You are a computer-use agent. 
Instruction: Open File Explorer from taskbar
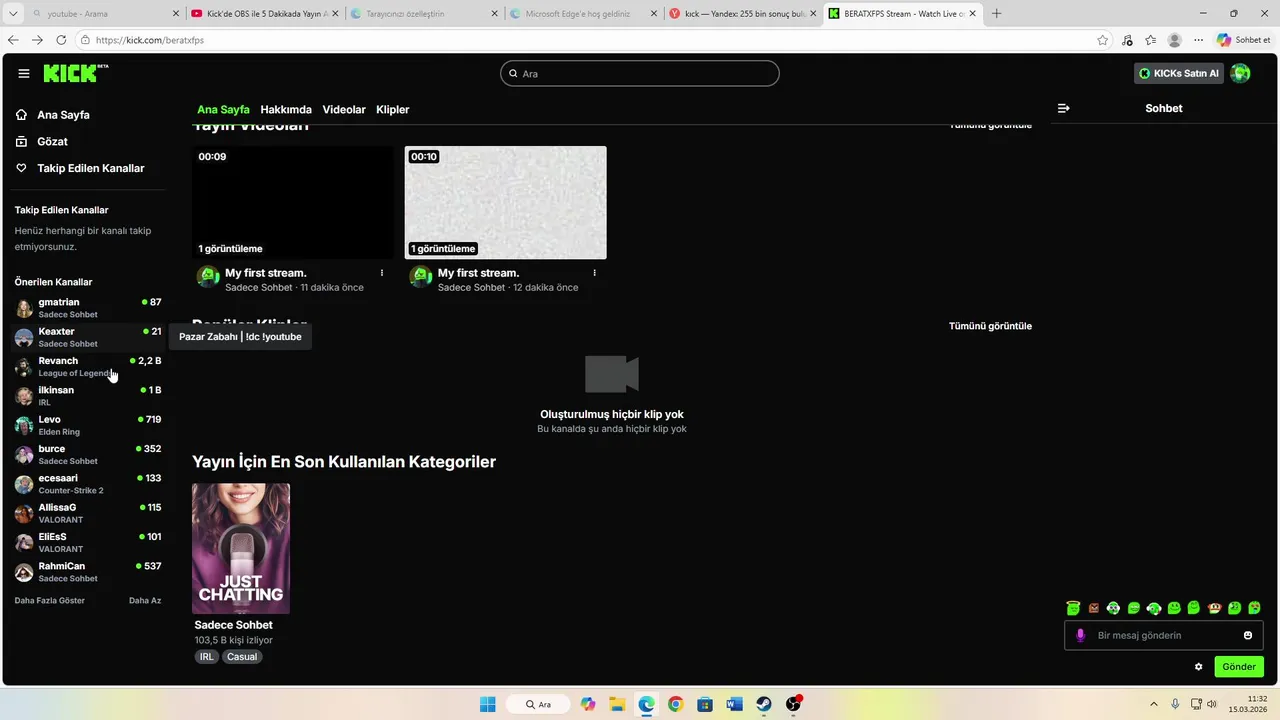[x=617, y=704]
